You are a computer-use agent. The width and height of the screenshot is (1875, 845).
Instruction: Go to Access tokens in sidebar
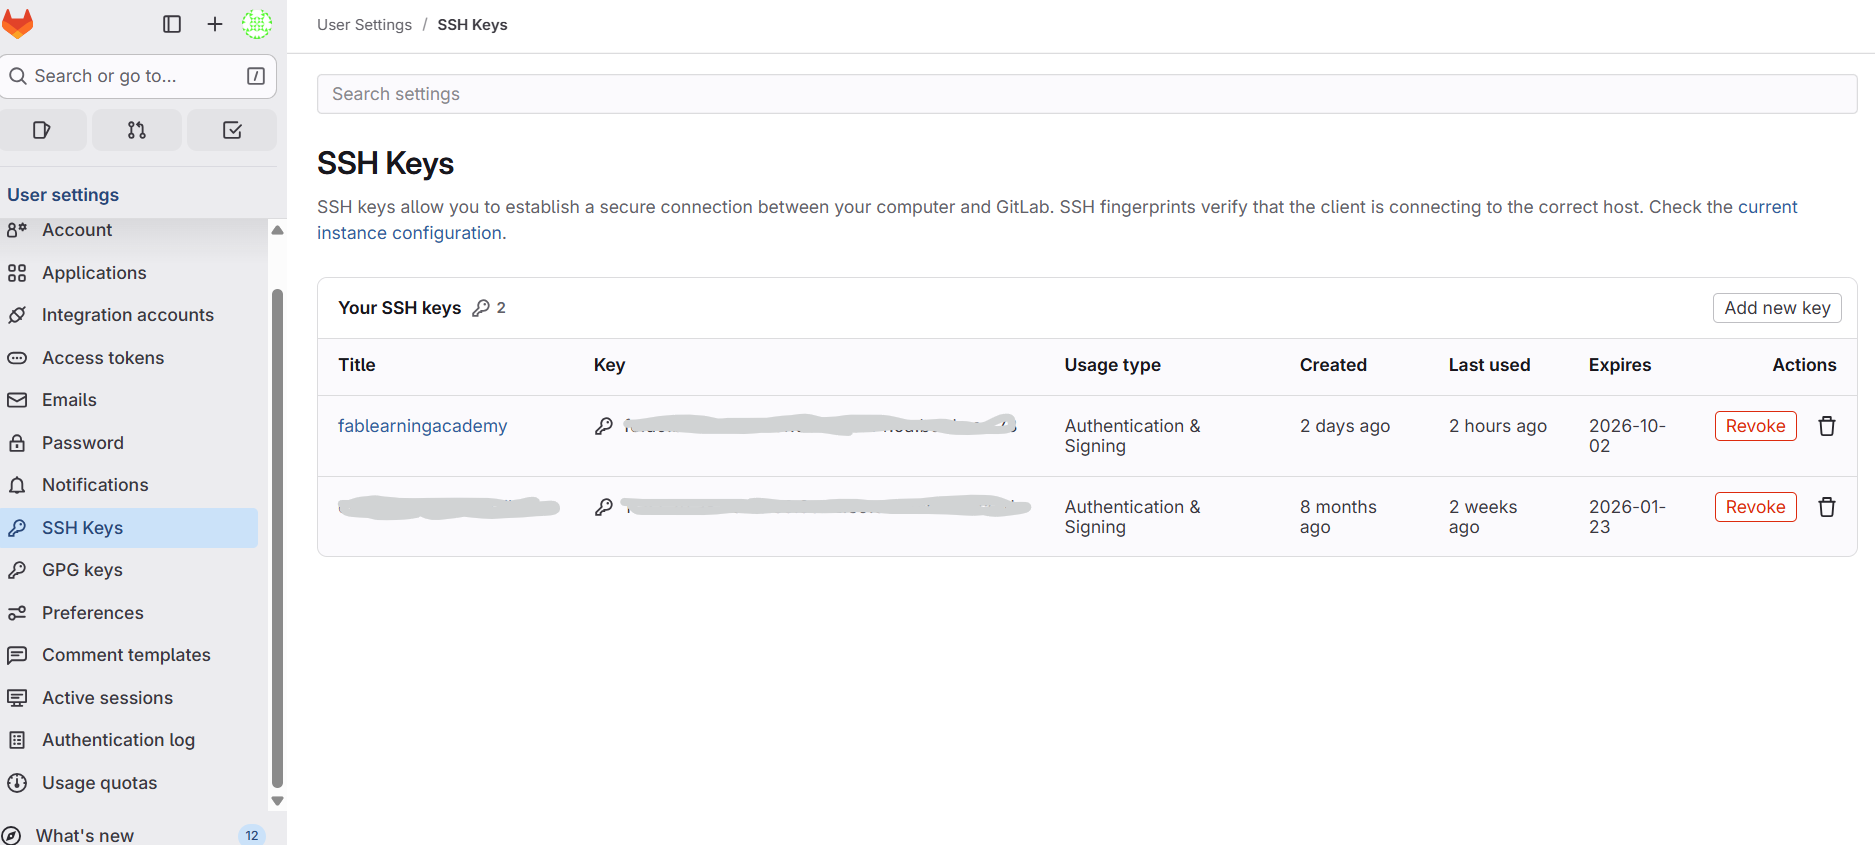pyautogui.click(x=102, y=358)
